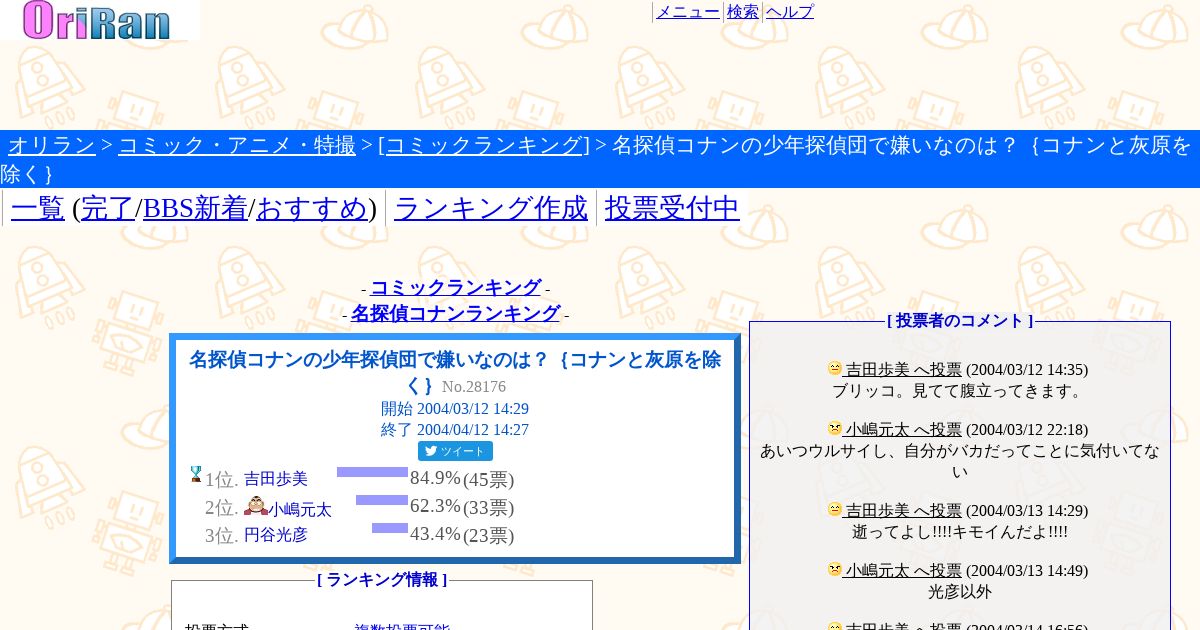
Task: Click the ランキング情報 section header
Action: point(382,580)
